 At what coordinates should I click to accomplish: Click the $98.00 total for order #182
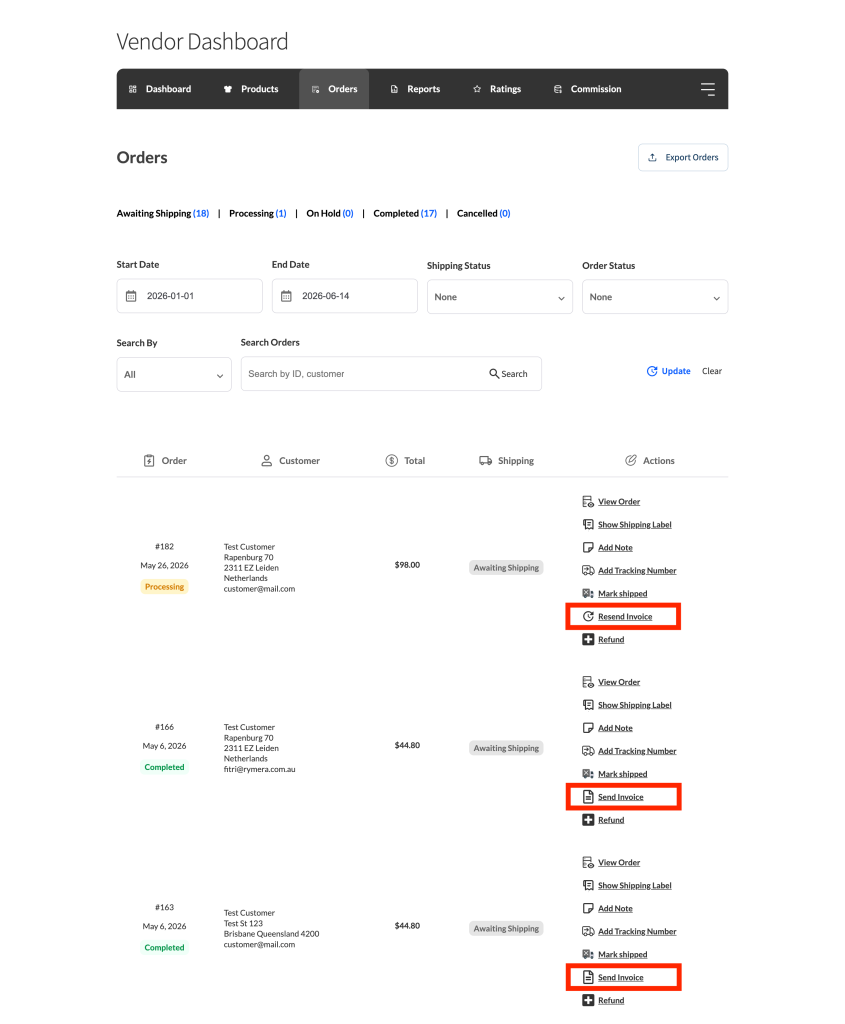point(407,565)
